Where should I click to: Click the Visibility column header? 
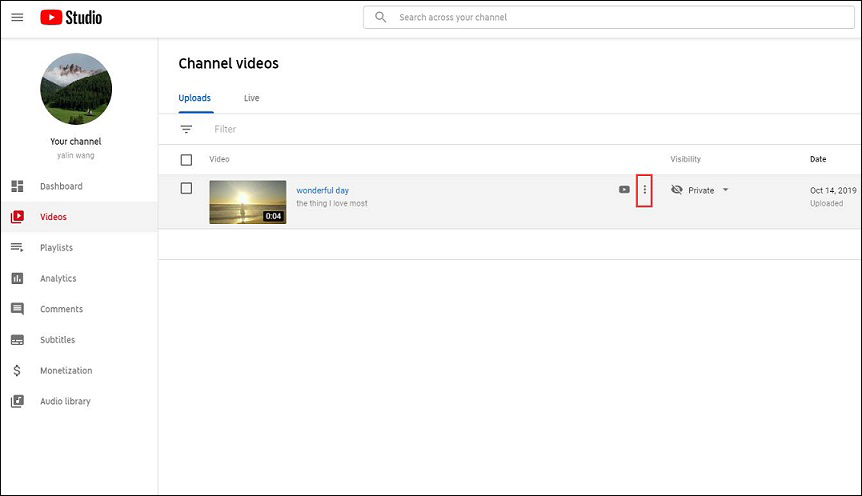point(686,159)
